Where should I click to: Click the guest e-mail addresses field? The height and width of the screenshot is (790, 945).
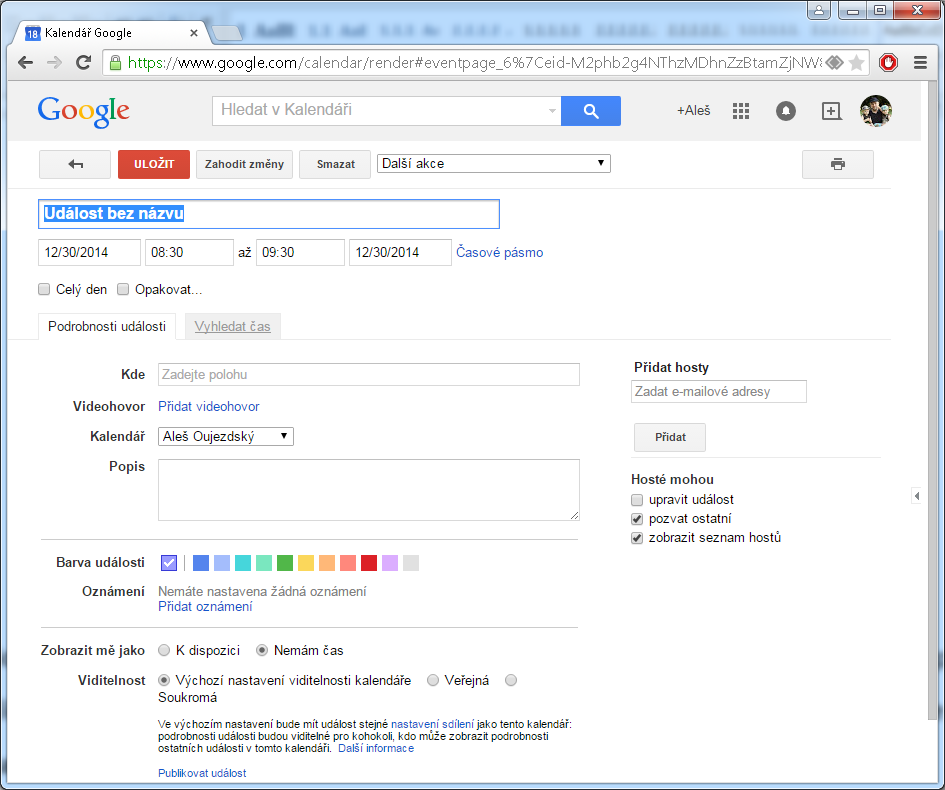(718, 391)
